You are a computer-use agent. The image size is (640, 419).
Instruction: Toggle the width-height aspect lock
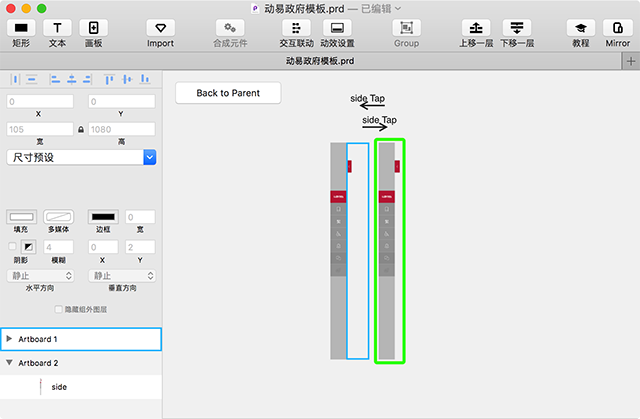(80, 130)
